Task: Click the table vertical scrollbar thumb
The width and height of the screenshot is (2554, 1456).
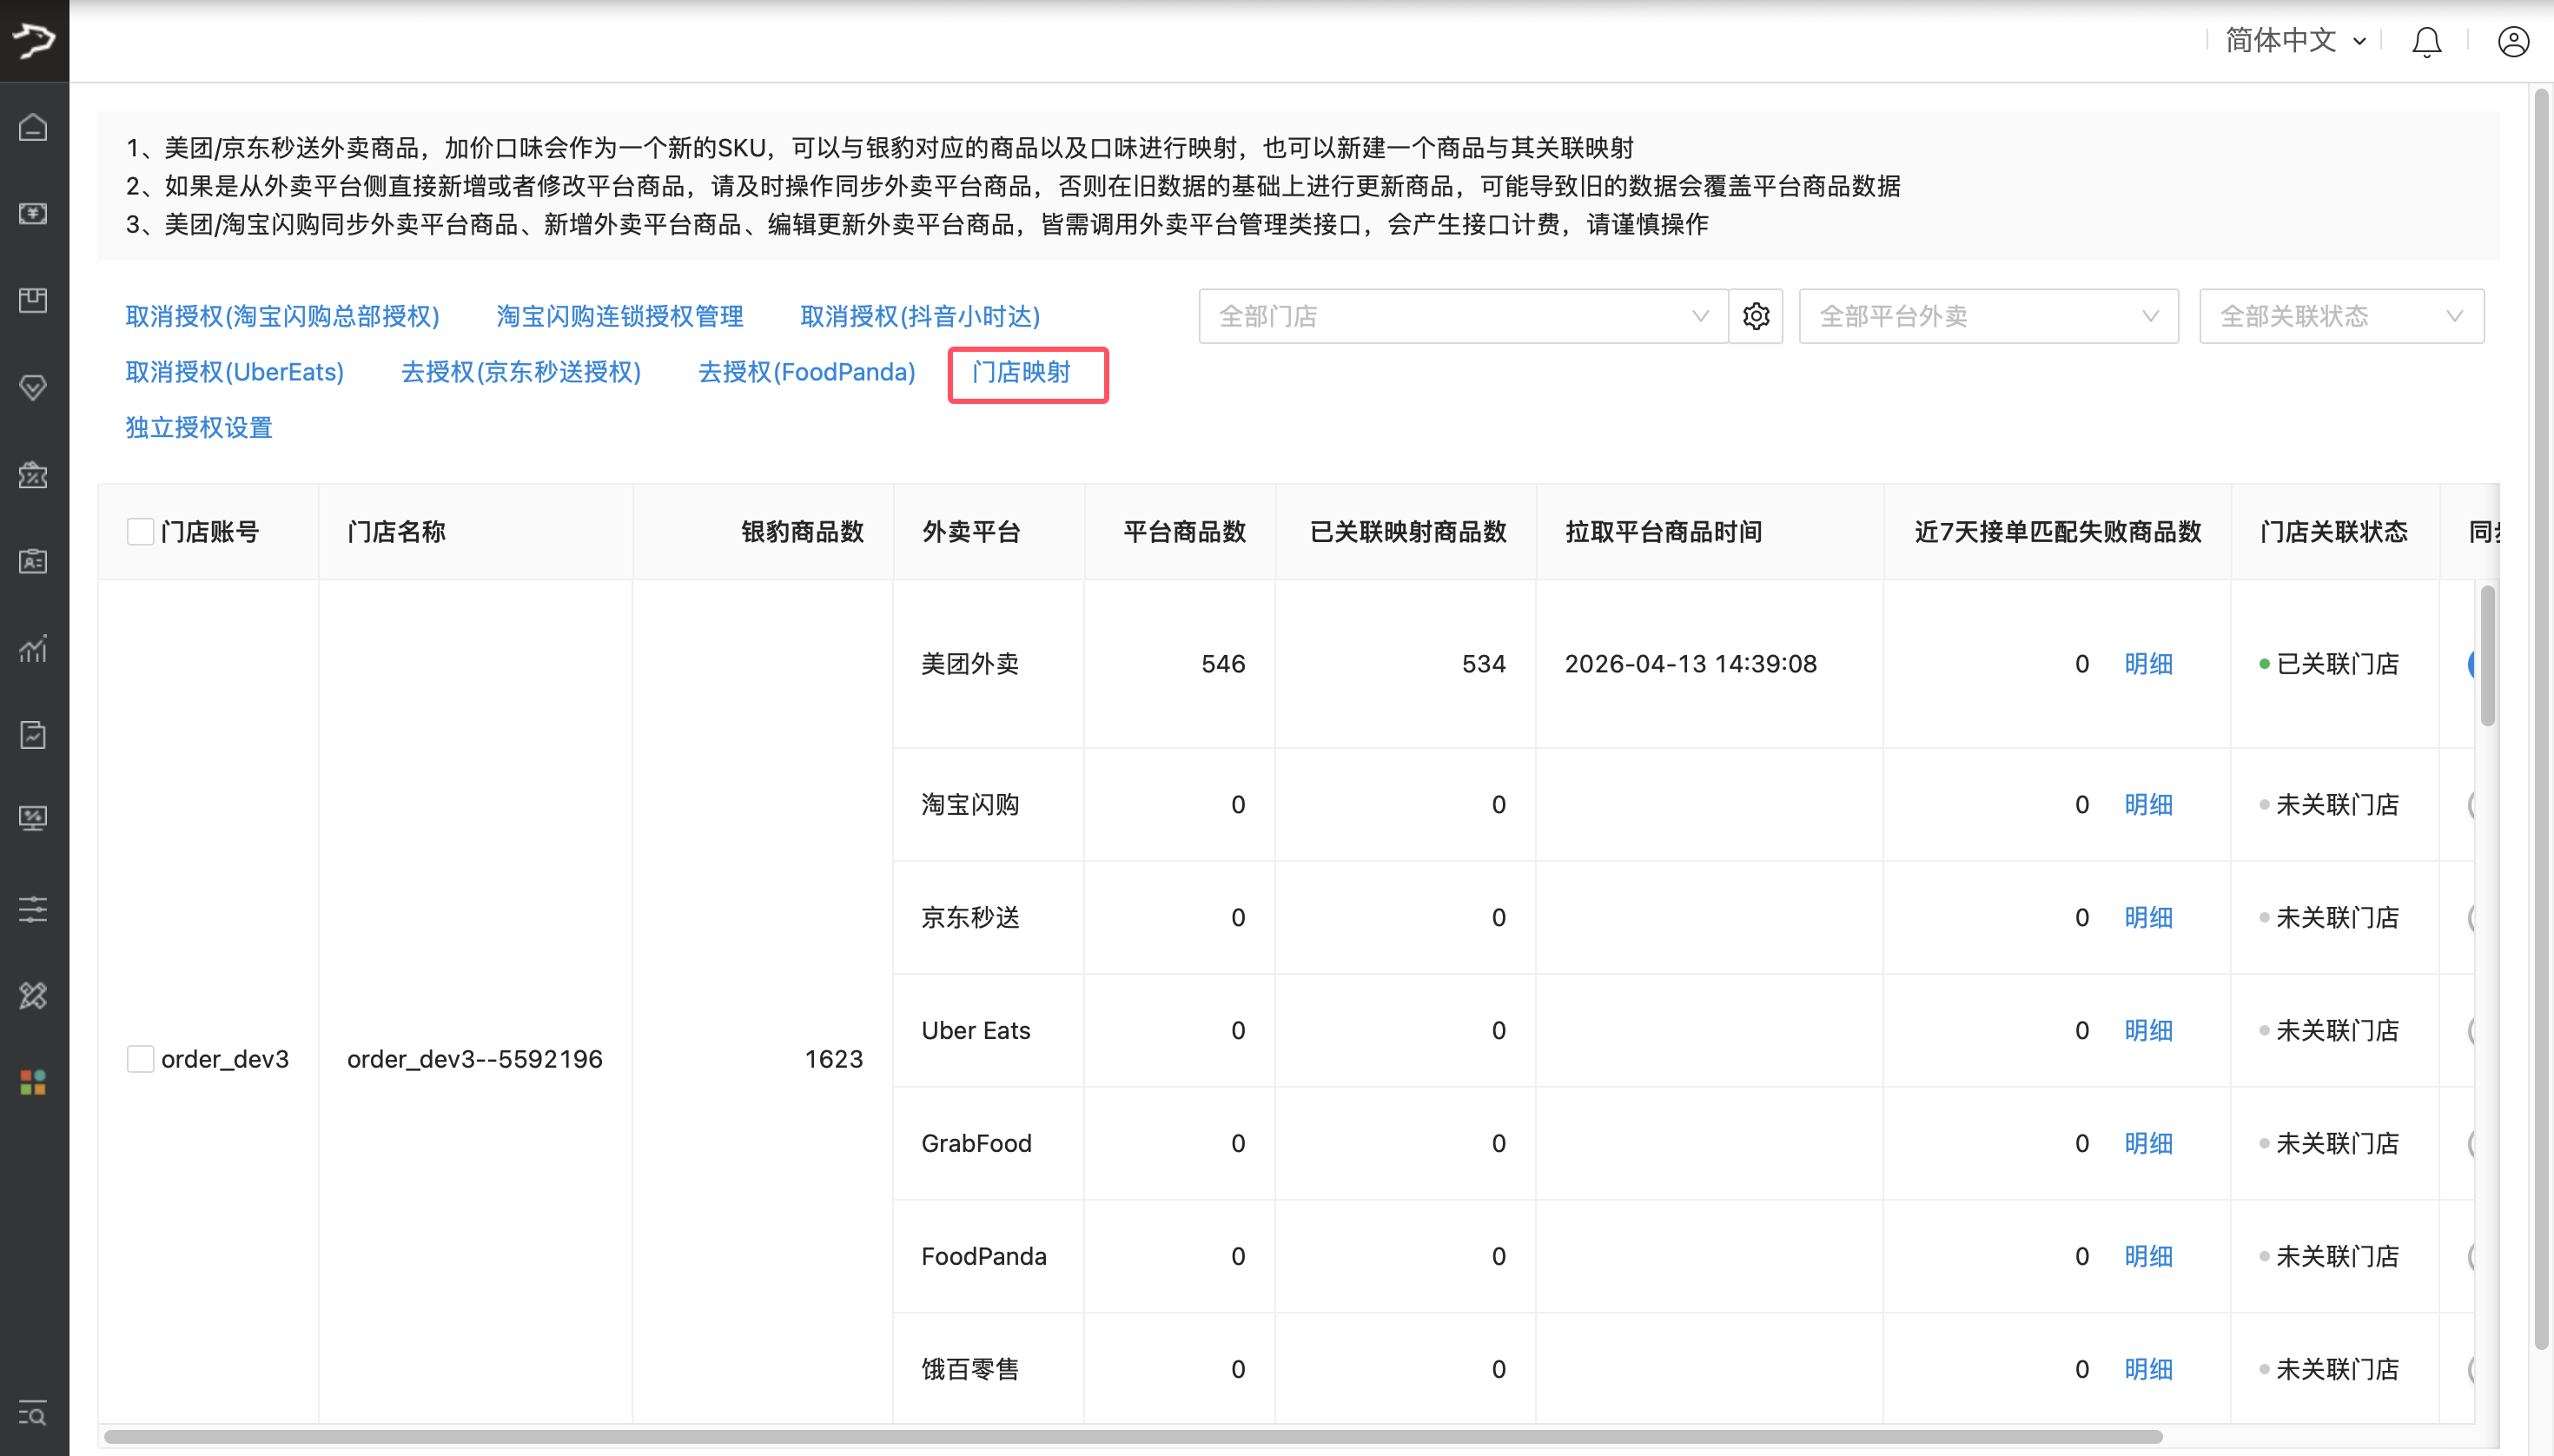Action: (x=2488, y=656)
